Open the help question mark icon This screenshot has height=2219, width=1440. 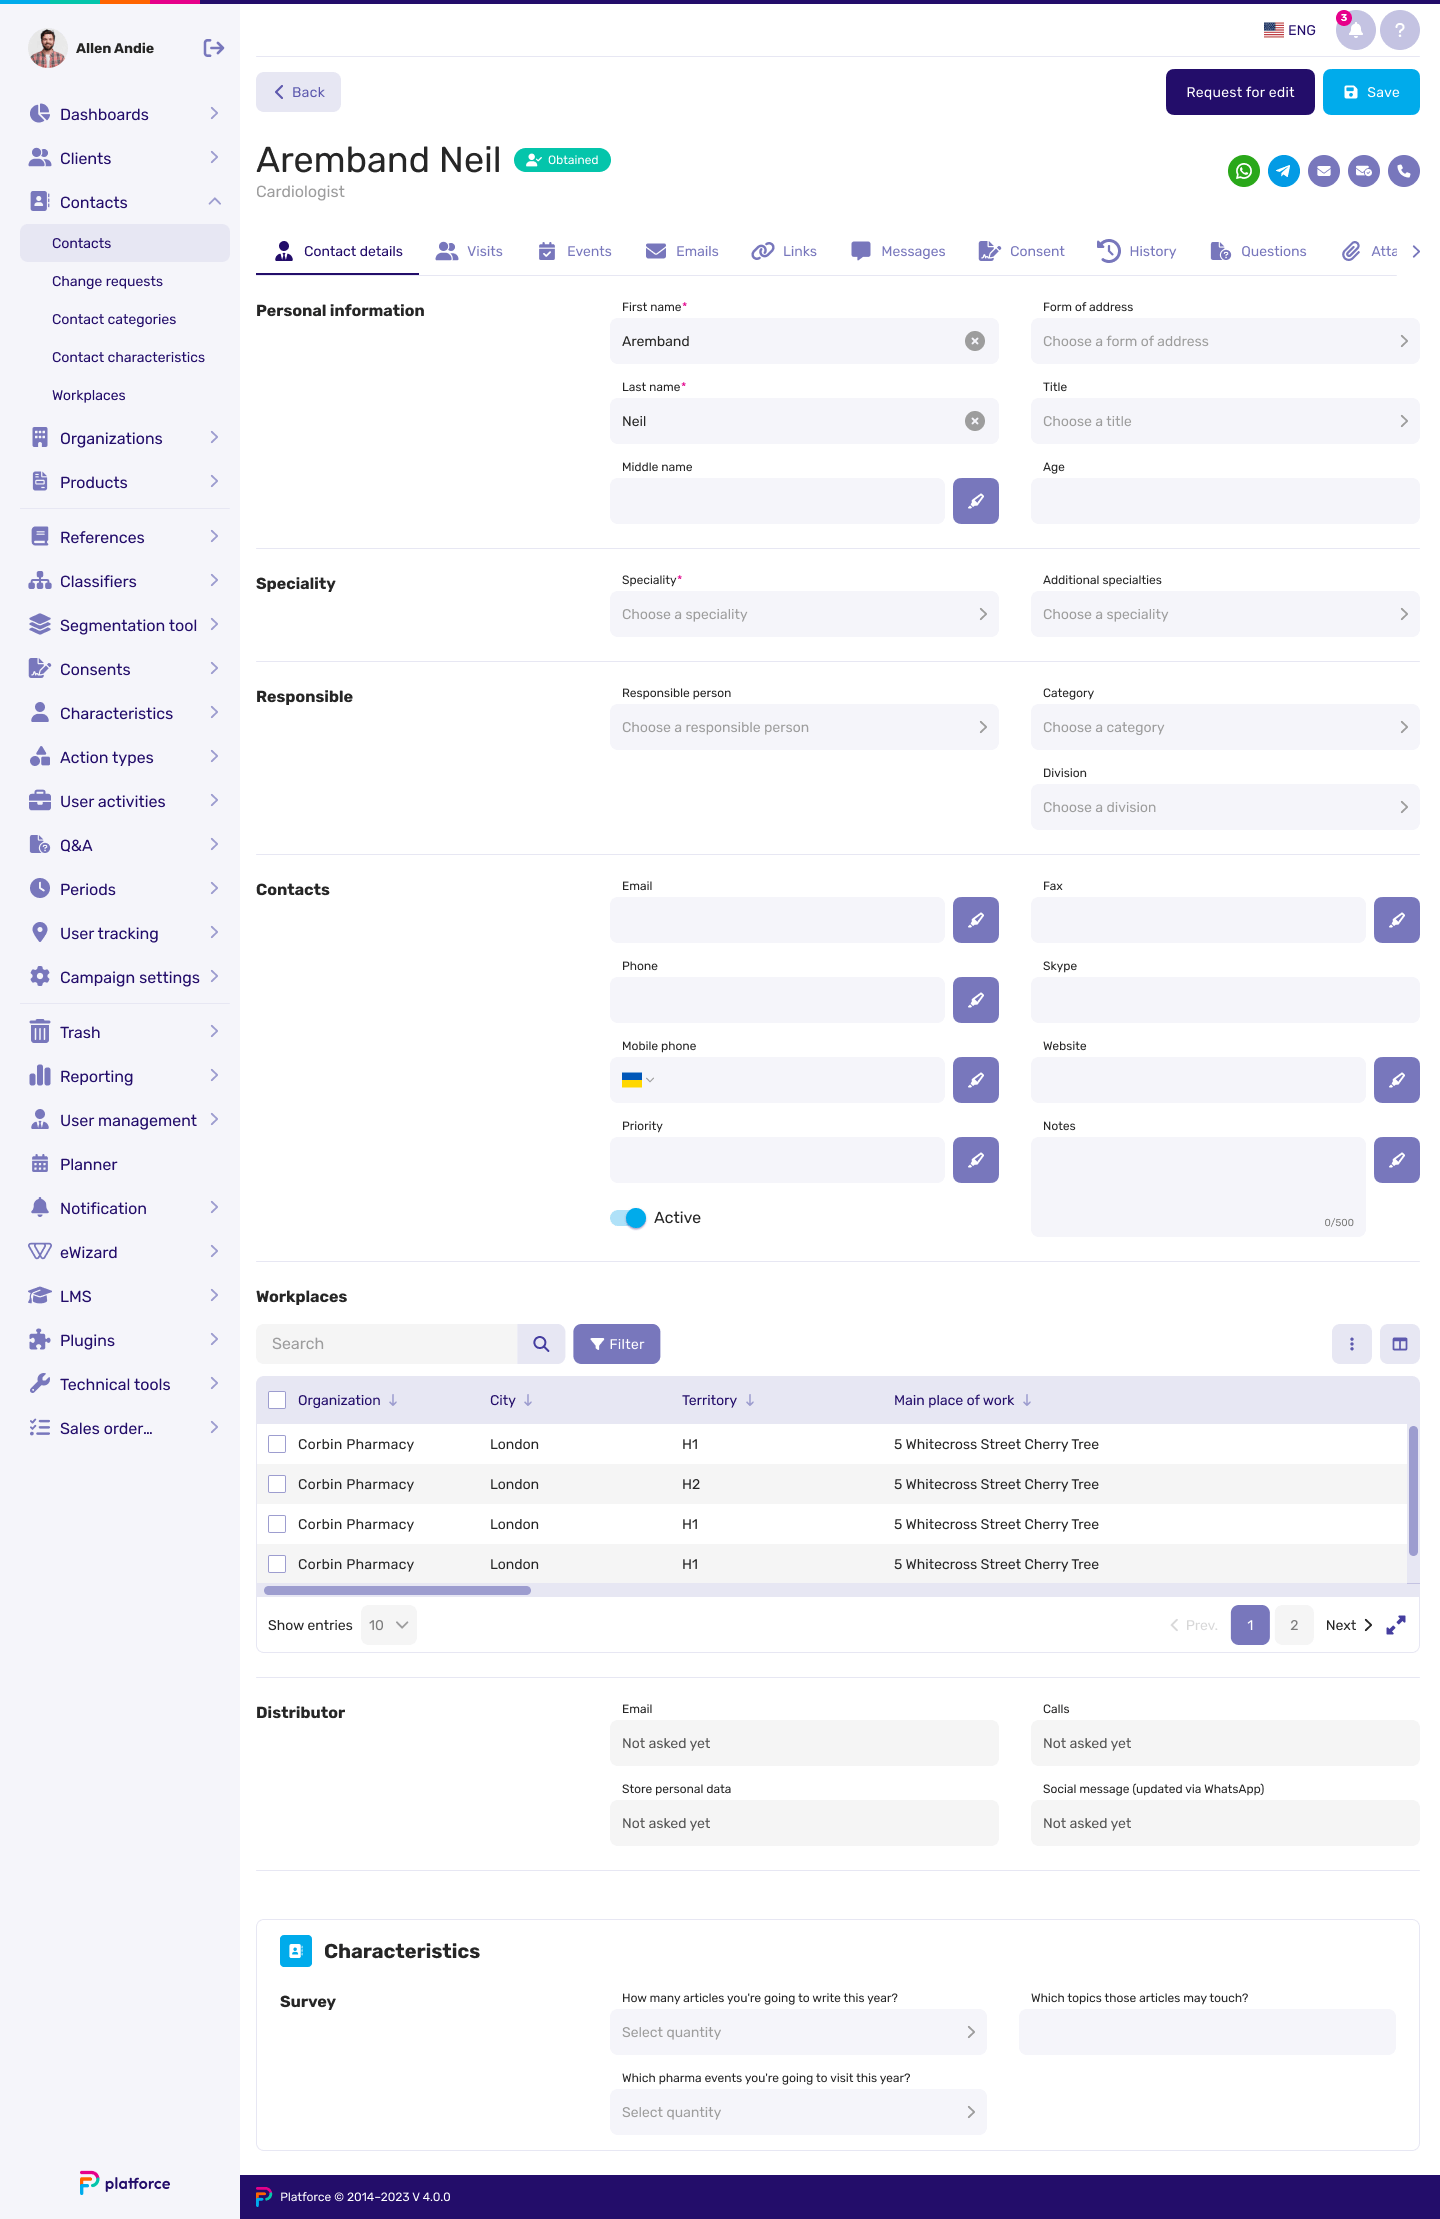(1399, 30)
